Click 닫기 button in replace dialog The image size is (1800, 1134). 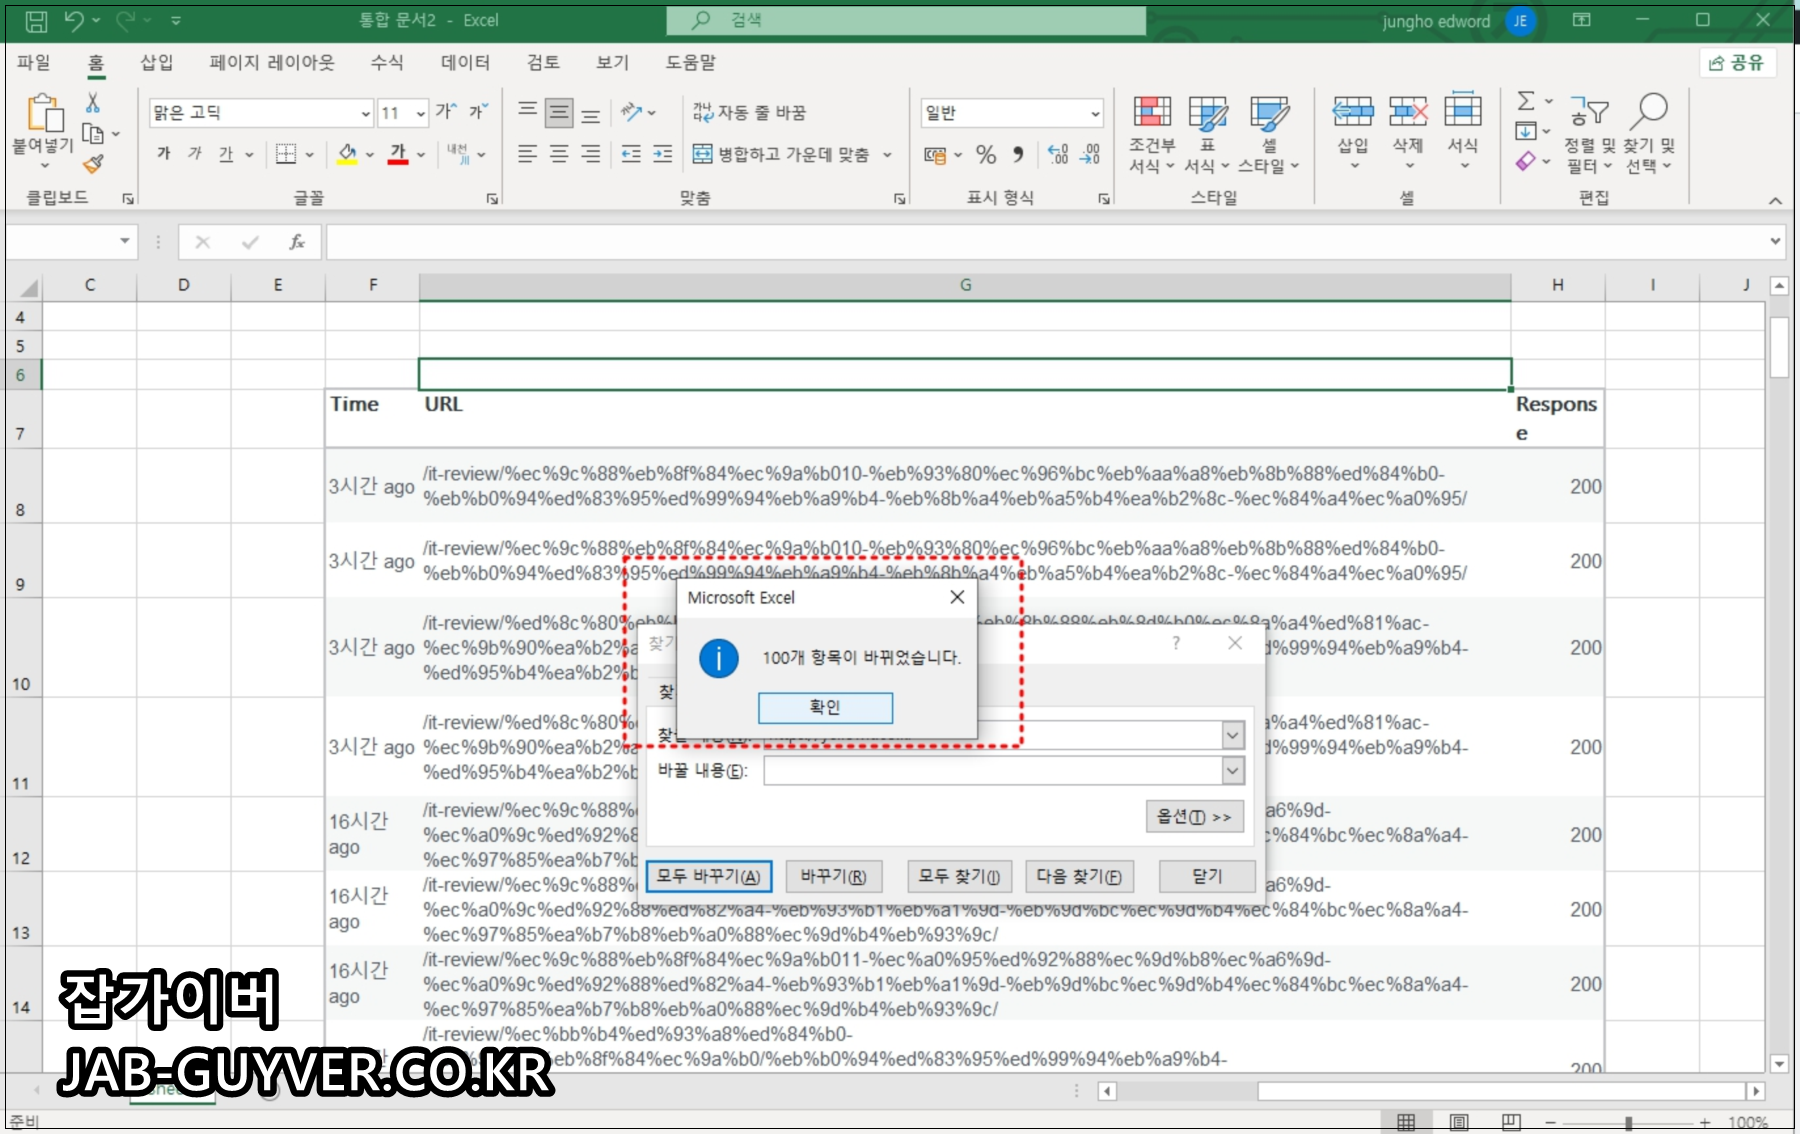click(x=1207, y=876)
